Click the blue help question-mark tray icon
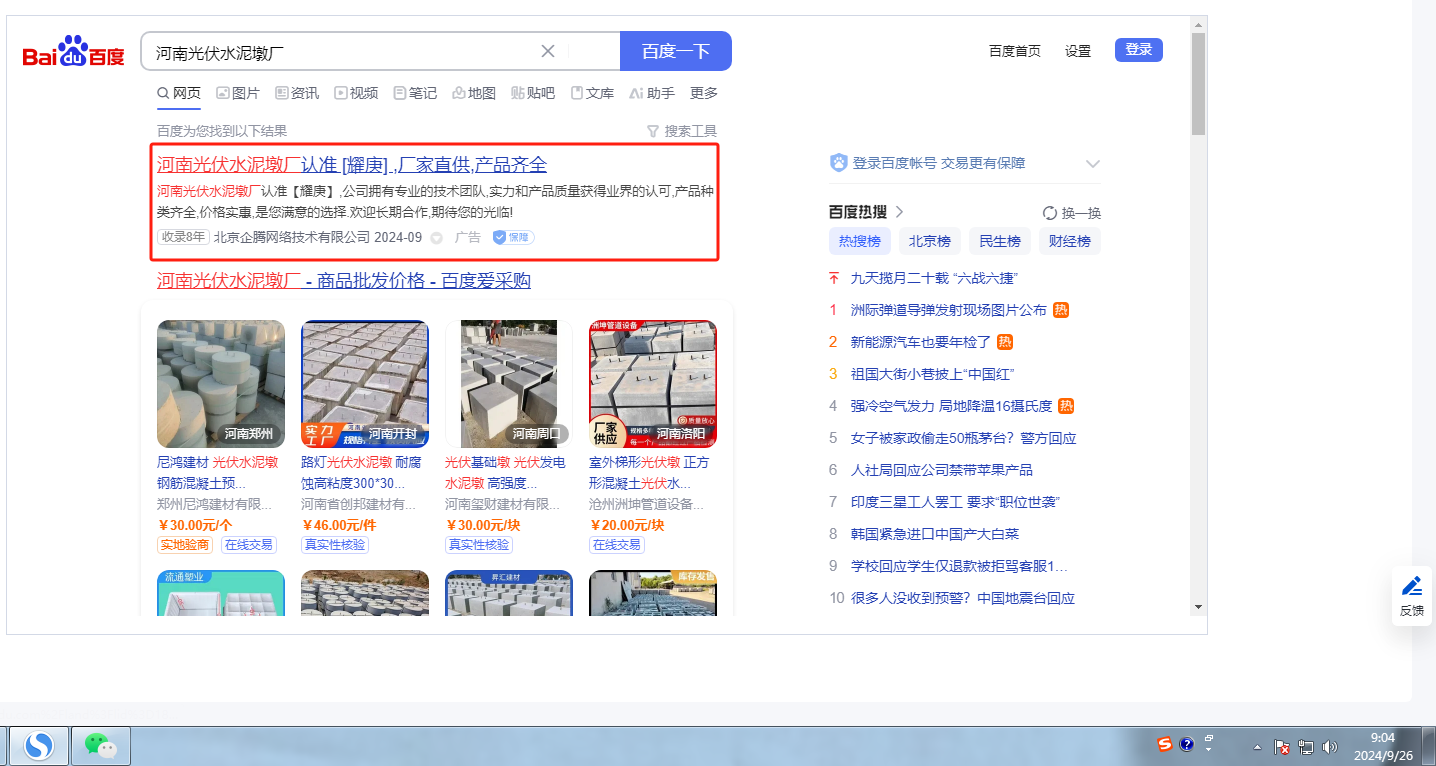This screenshot has height=766, width=1436. click(1187, 744)
